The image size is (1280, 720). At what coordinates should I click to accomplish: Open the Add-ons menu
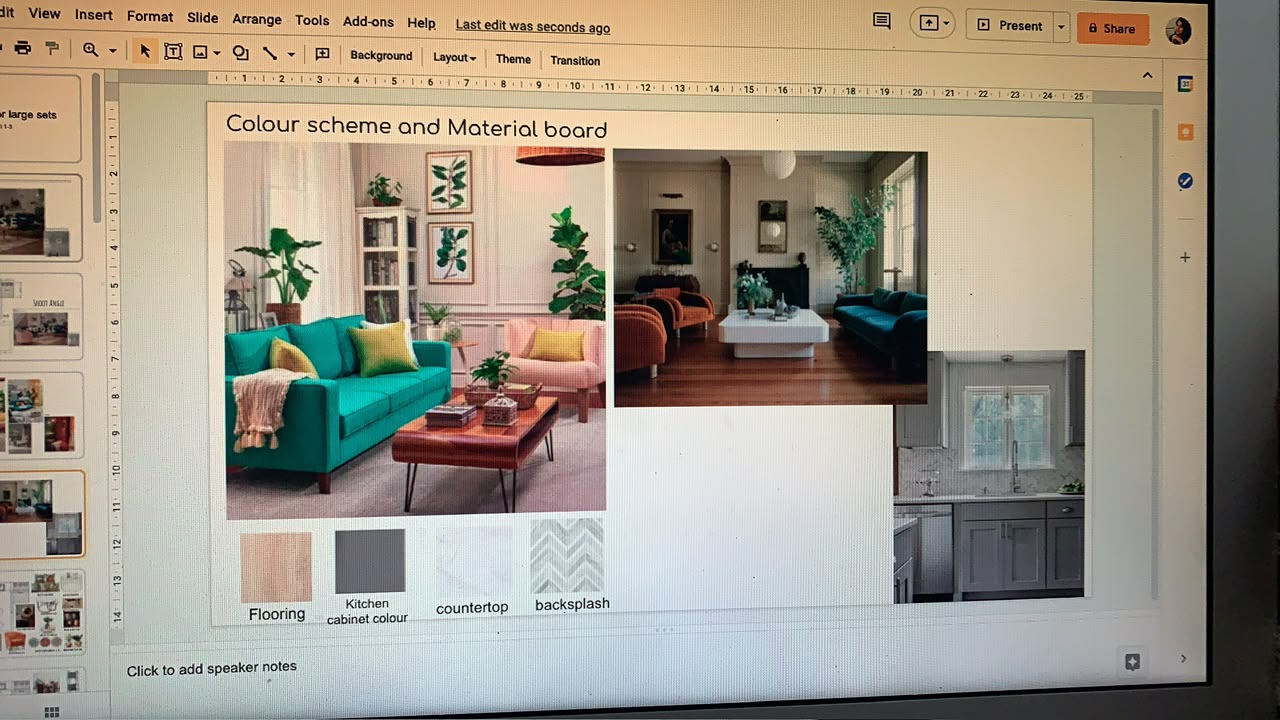368,21
